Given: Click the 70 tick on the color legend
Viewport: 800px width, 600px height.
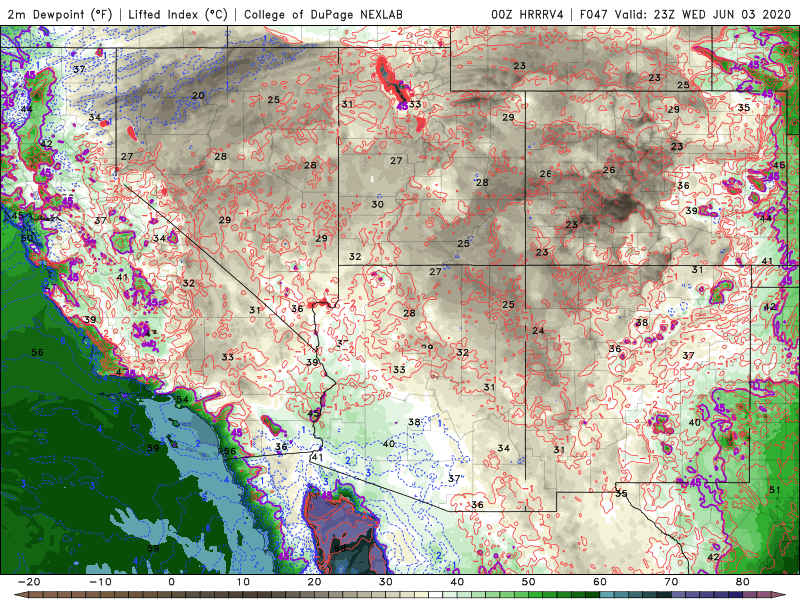Looking at the screenshot, I should click(671, 582).
